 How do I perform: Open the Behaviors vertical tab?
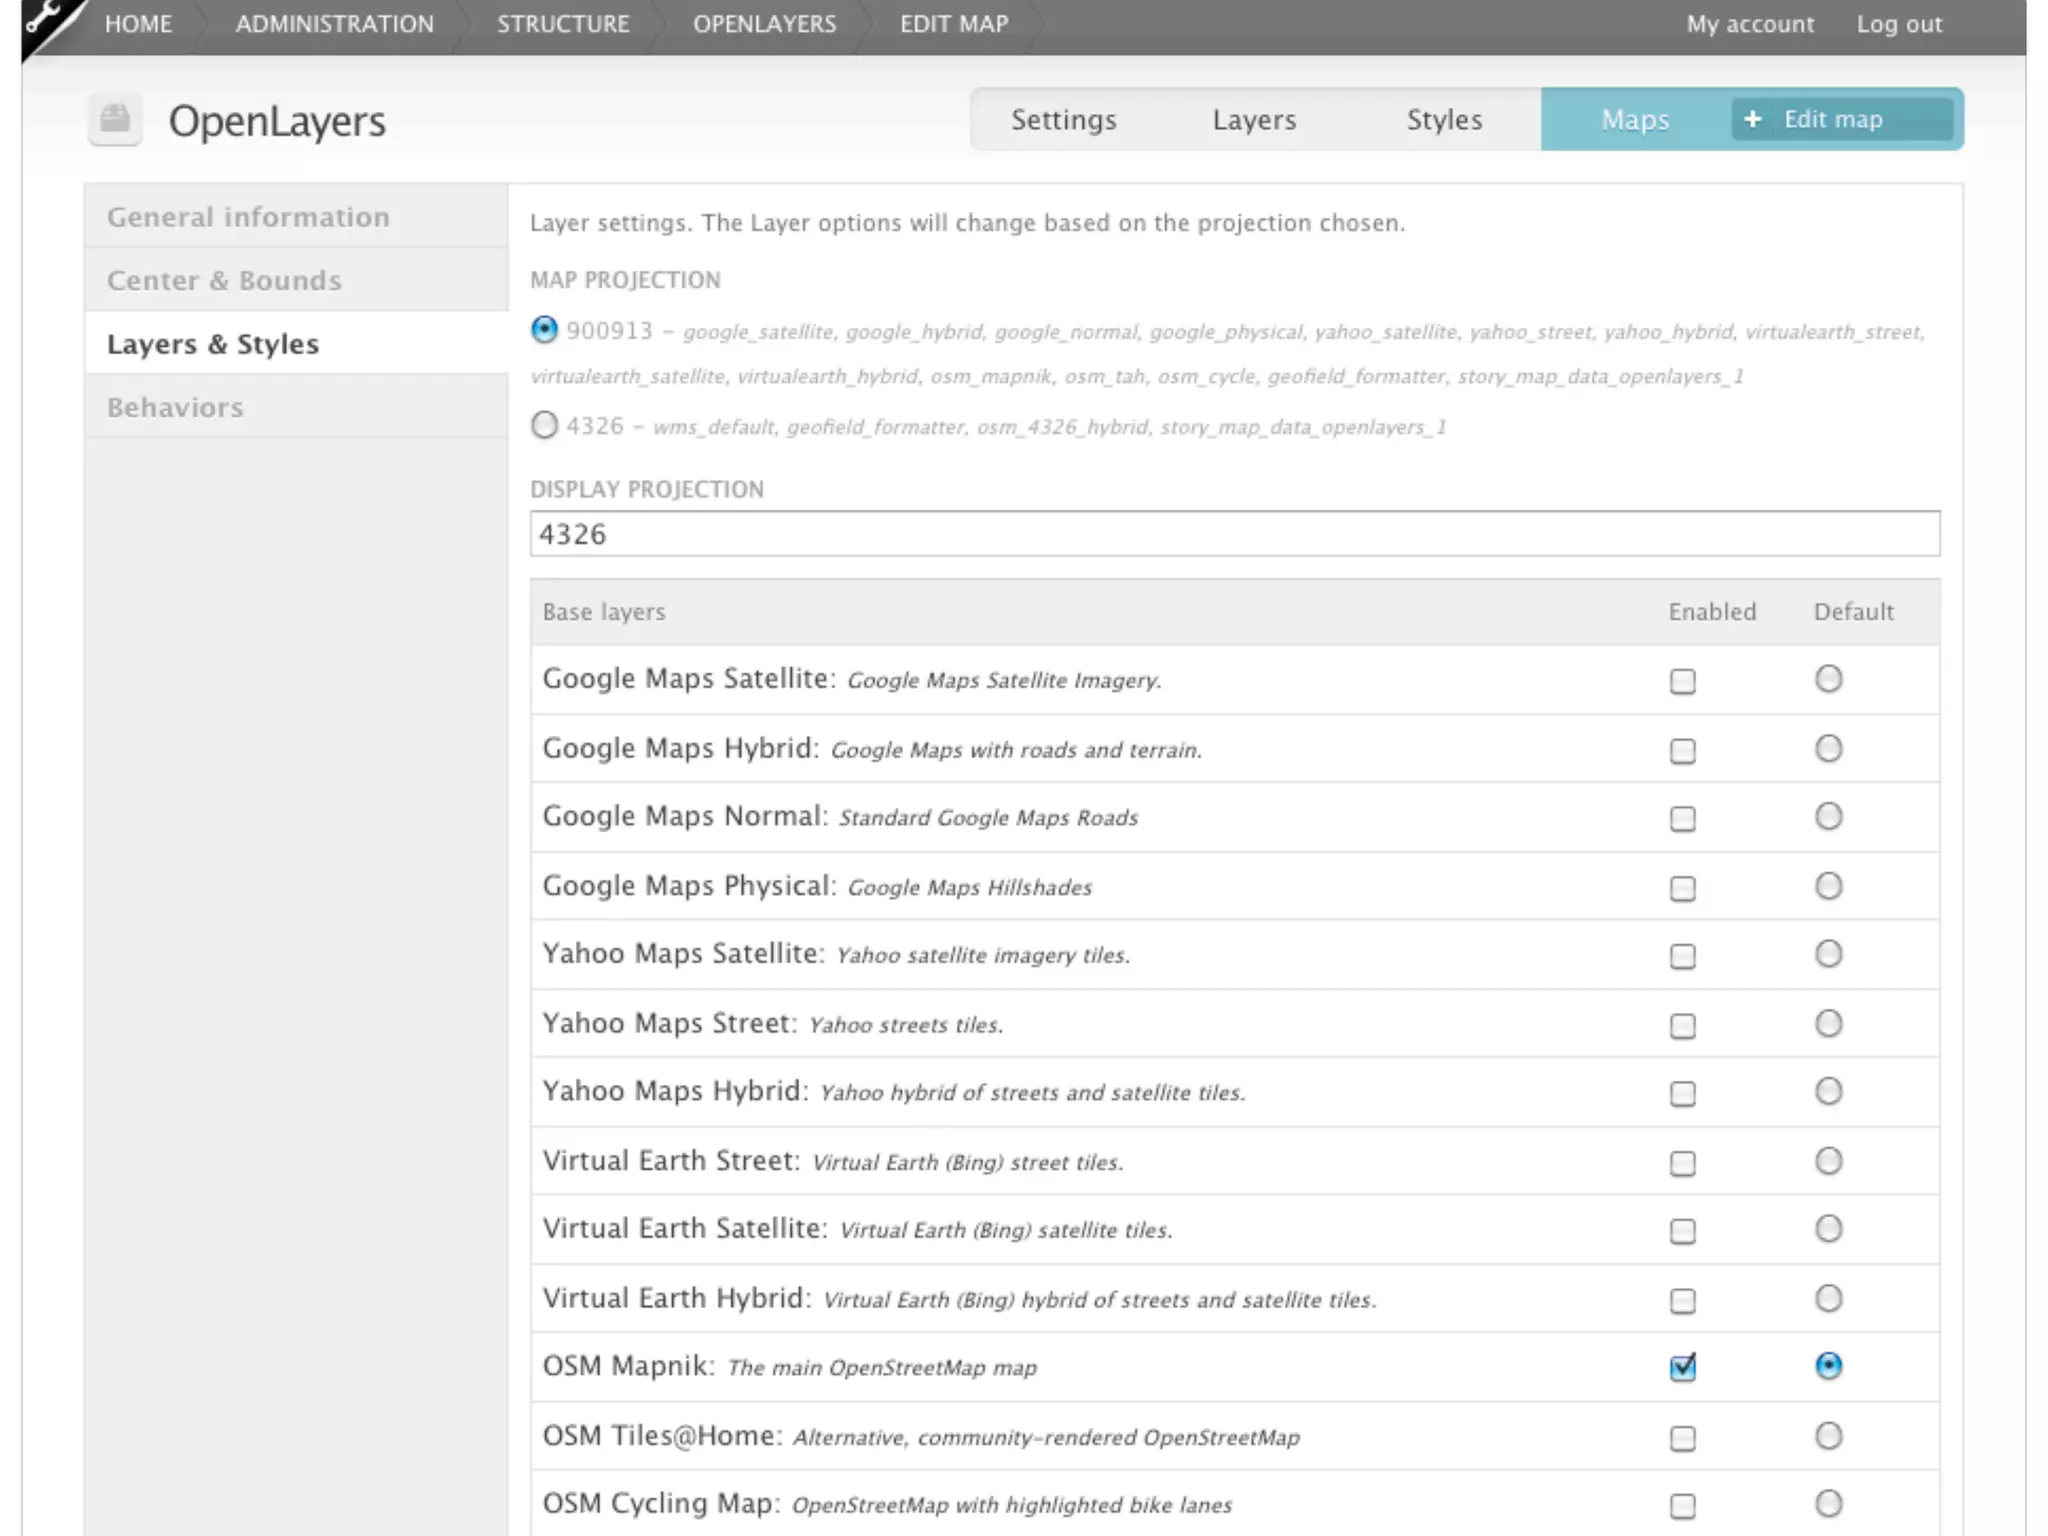tap(175, 407)
